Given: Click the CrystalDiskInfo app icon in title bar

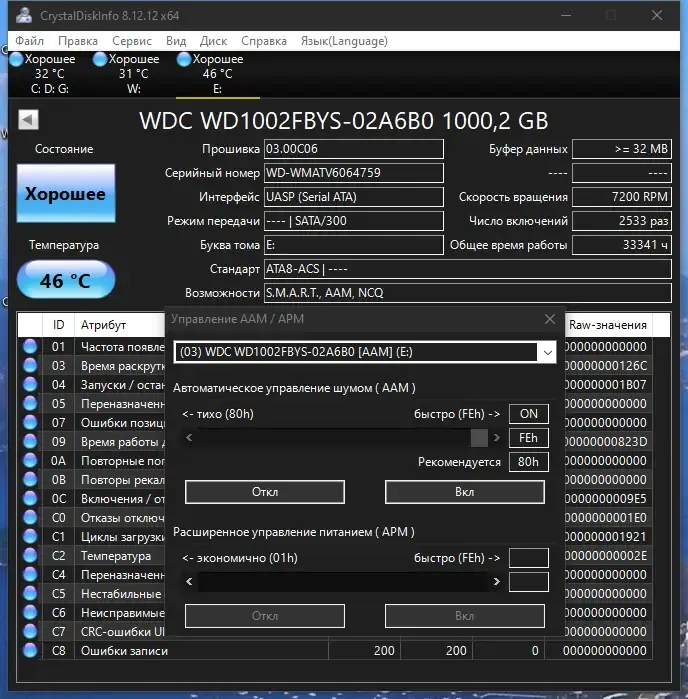Looking at the screenshot, I should 24,16.
